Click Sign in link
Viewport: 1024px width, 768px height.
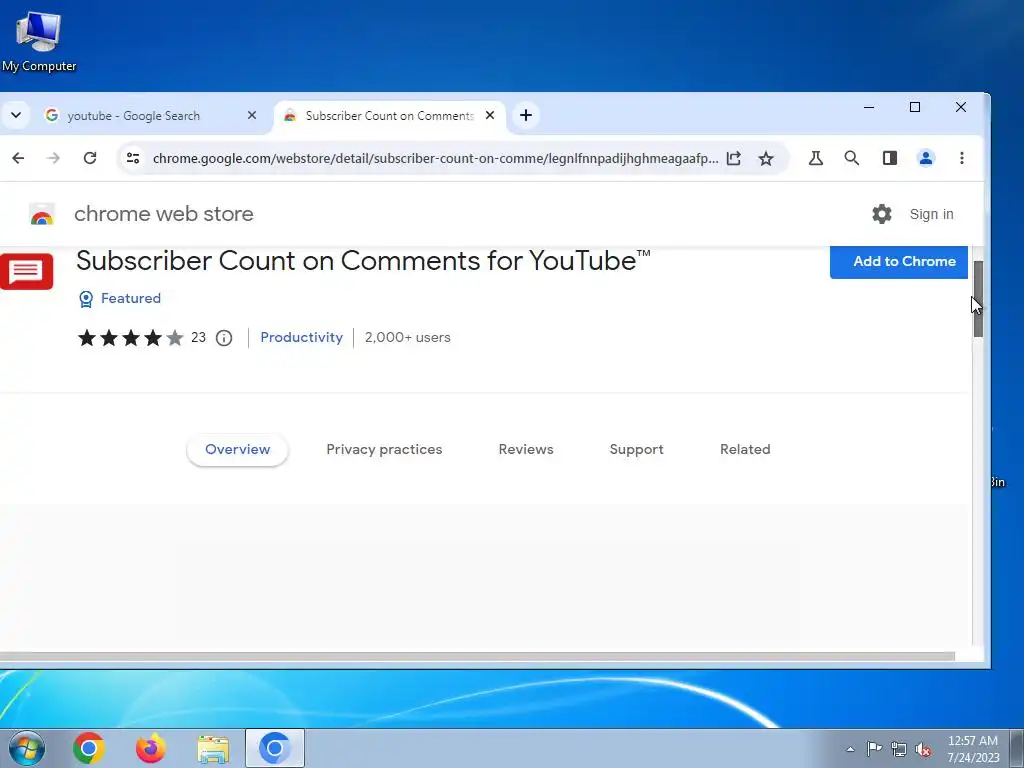coord(931,214)
